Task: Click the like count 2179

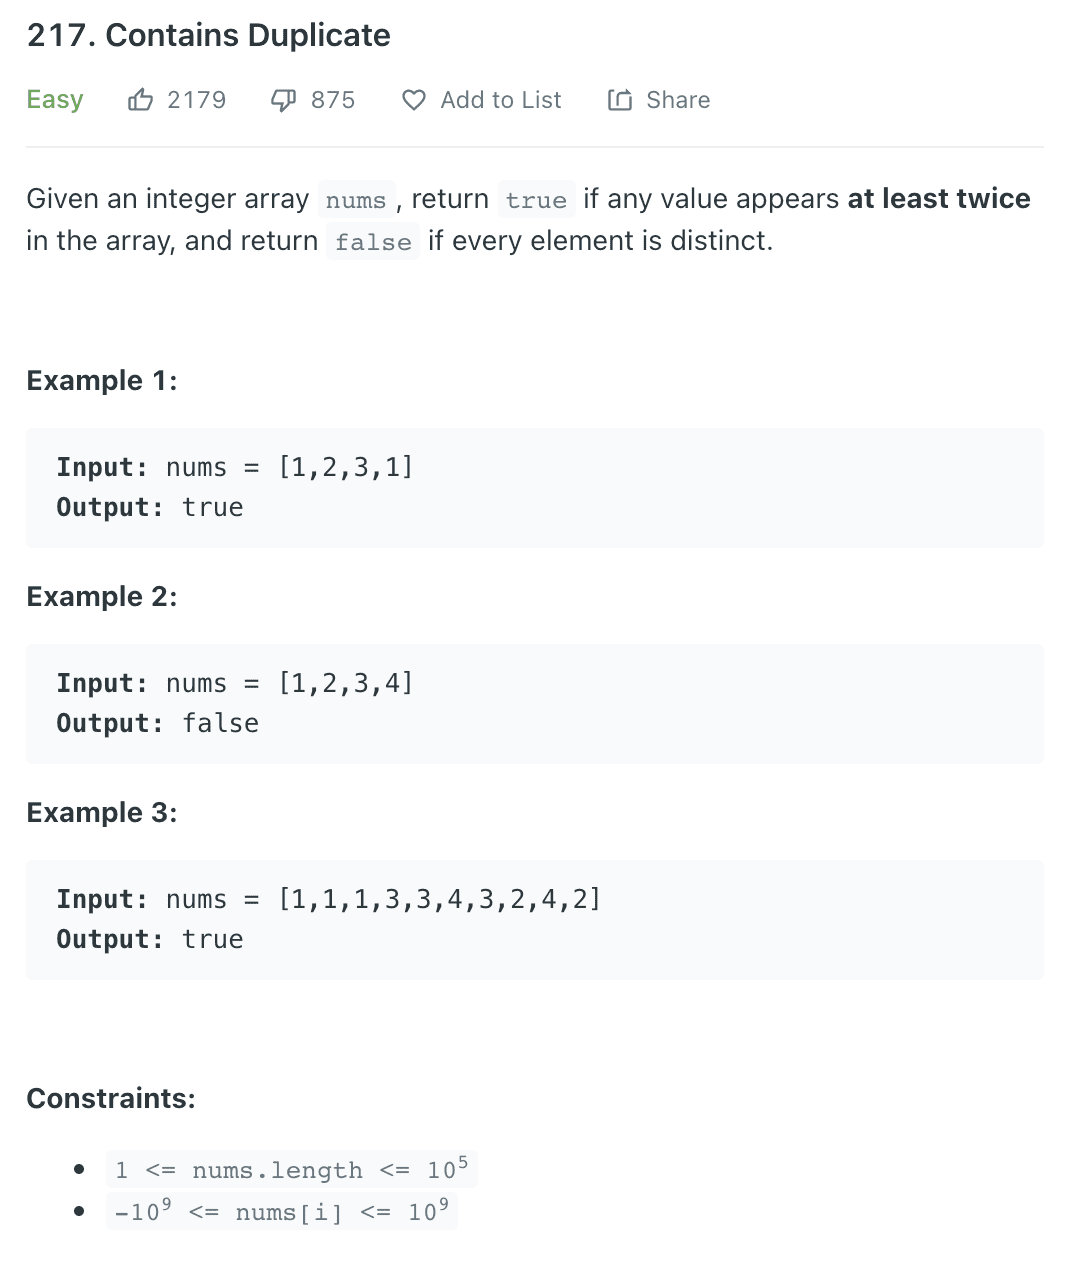Action: (197, 100)
